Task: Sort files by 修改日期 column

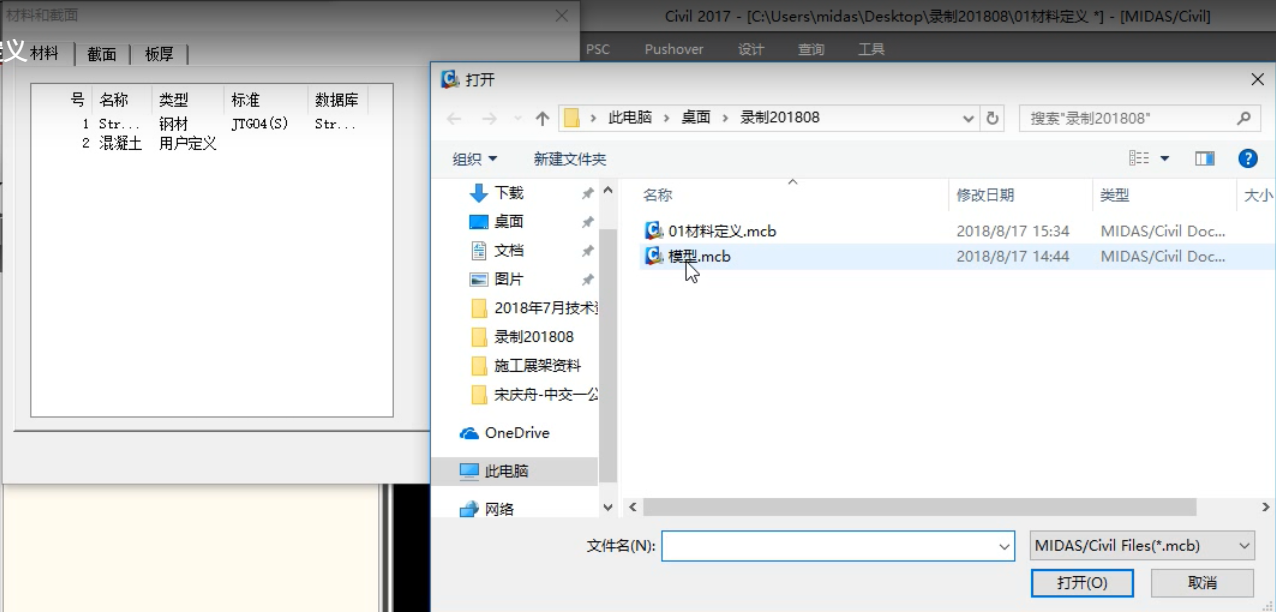Action: tap(985, 196)
